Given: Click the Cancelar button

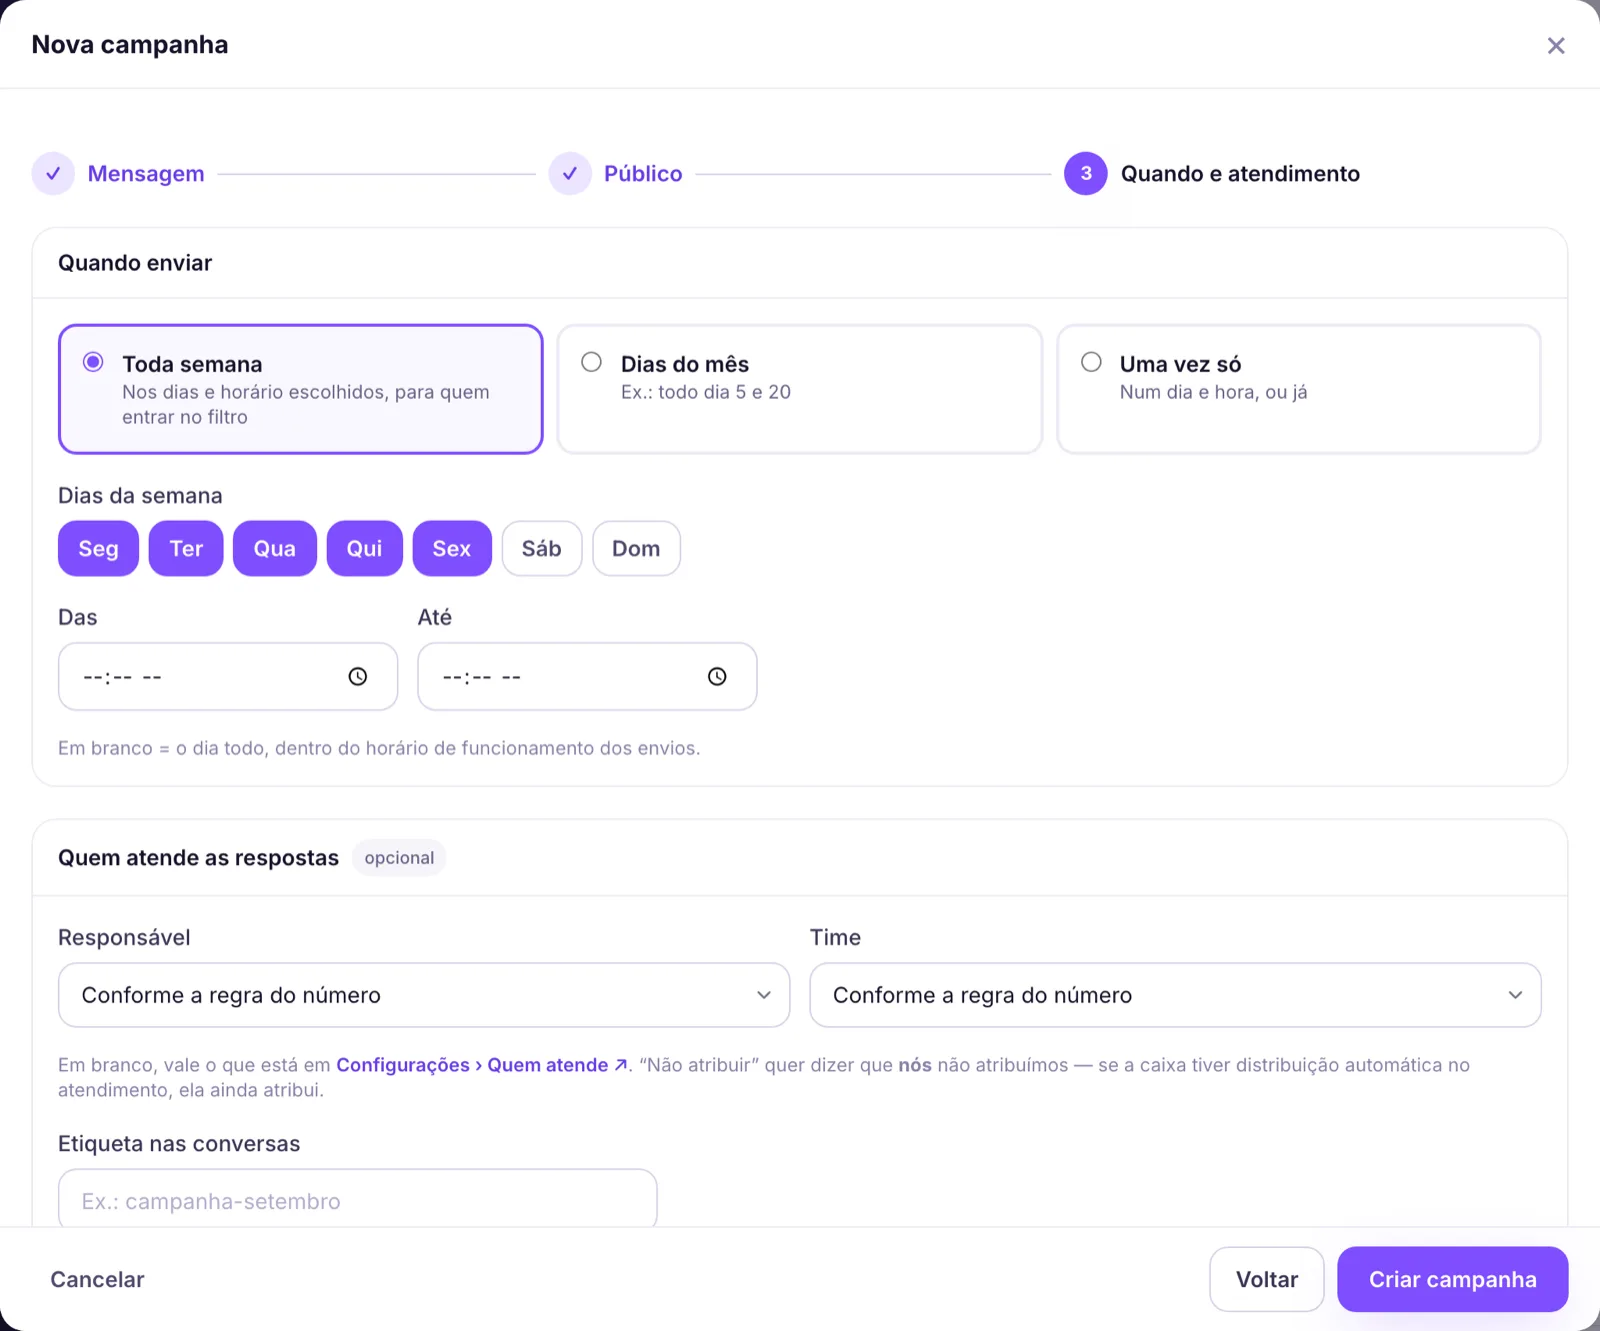Looking at the screenshot, I should coord(98,1279).
